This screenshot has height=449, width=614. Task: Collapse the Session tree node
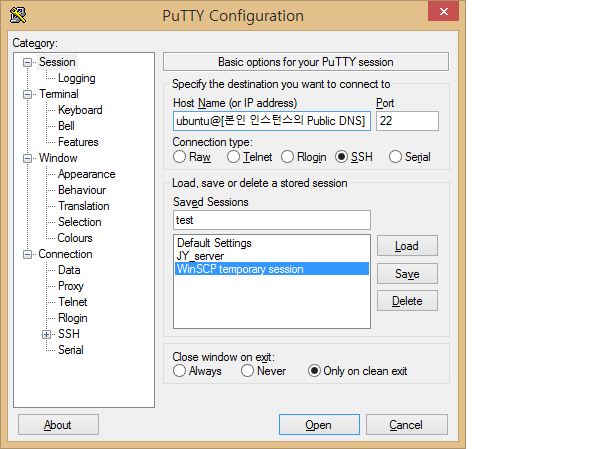pos(27,63)
